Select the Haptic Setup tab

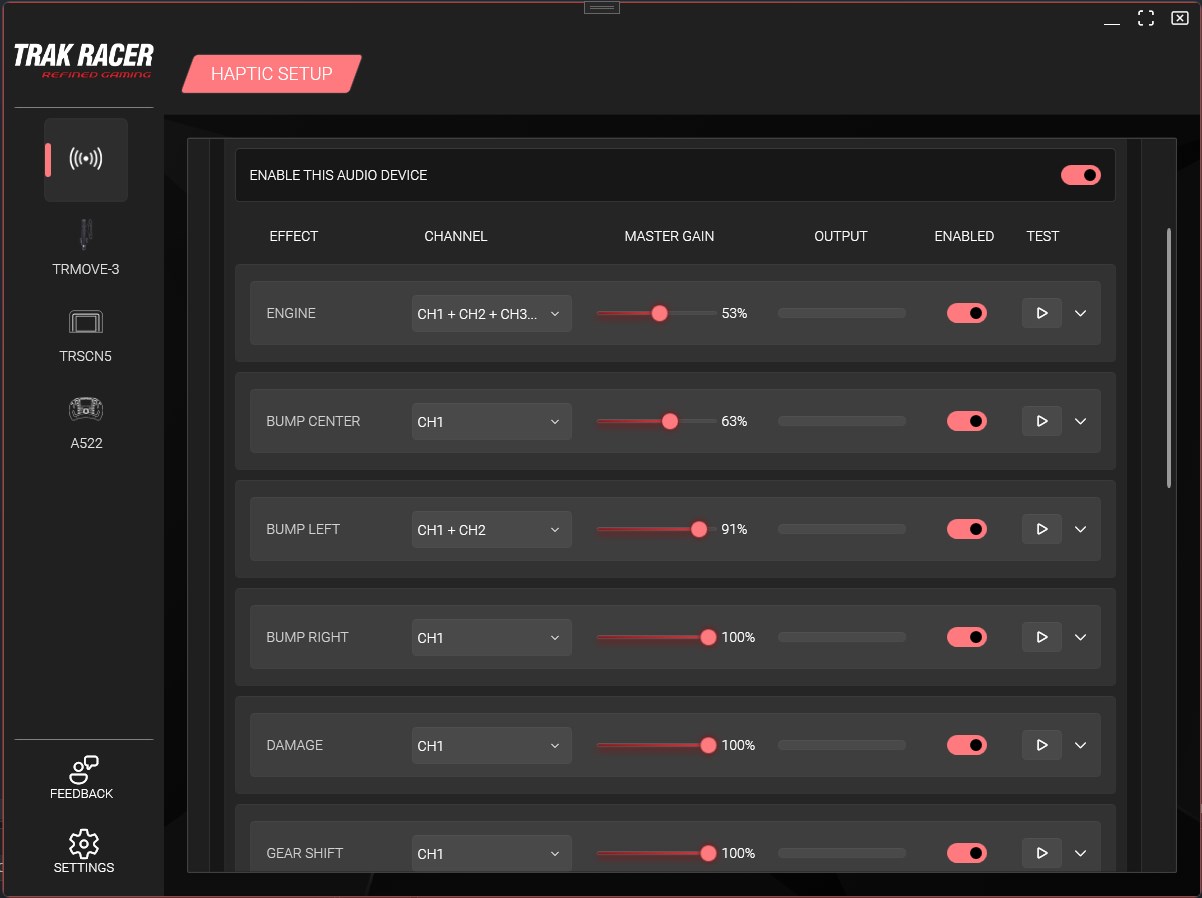(271, 74)
